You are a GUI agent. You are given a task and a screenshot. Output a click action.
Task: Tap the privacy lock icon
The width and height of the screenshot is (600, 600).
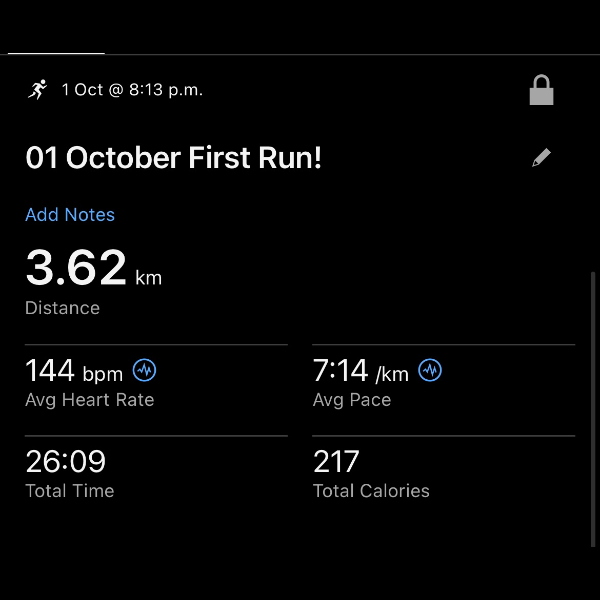pyautogui.click(x=541, y=91)
